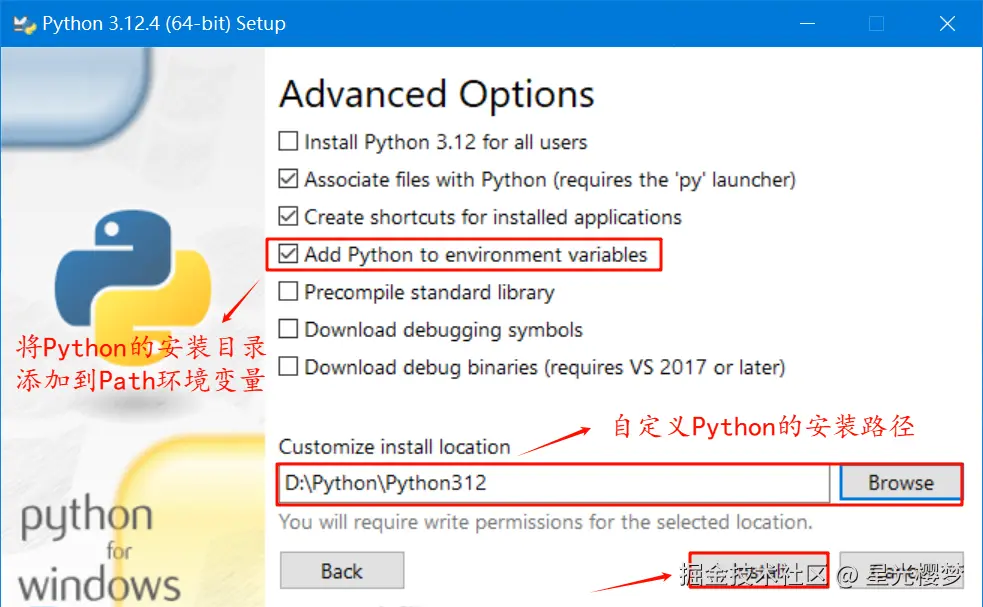Tick Download debug binaries checkbox
Screen dimensions: 983x607
[x=288, y=366]
